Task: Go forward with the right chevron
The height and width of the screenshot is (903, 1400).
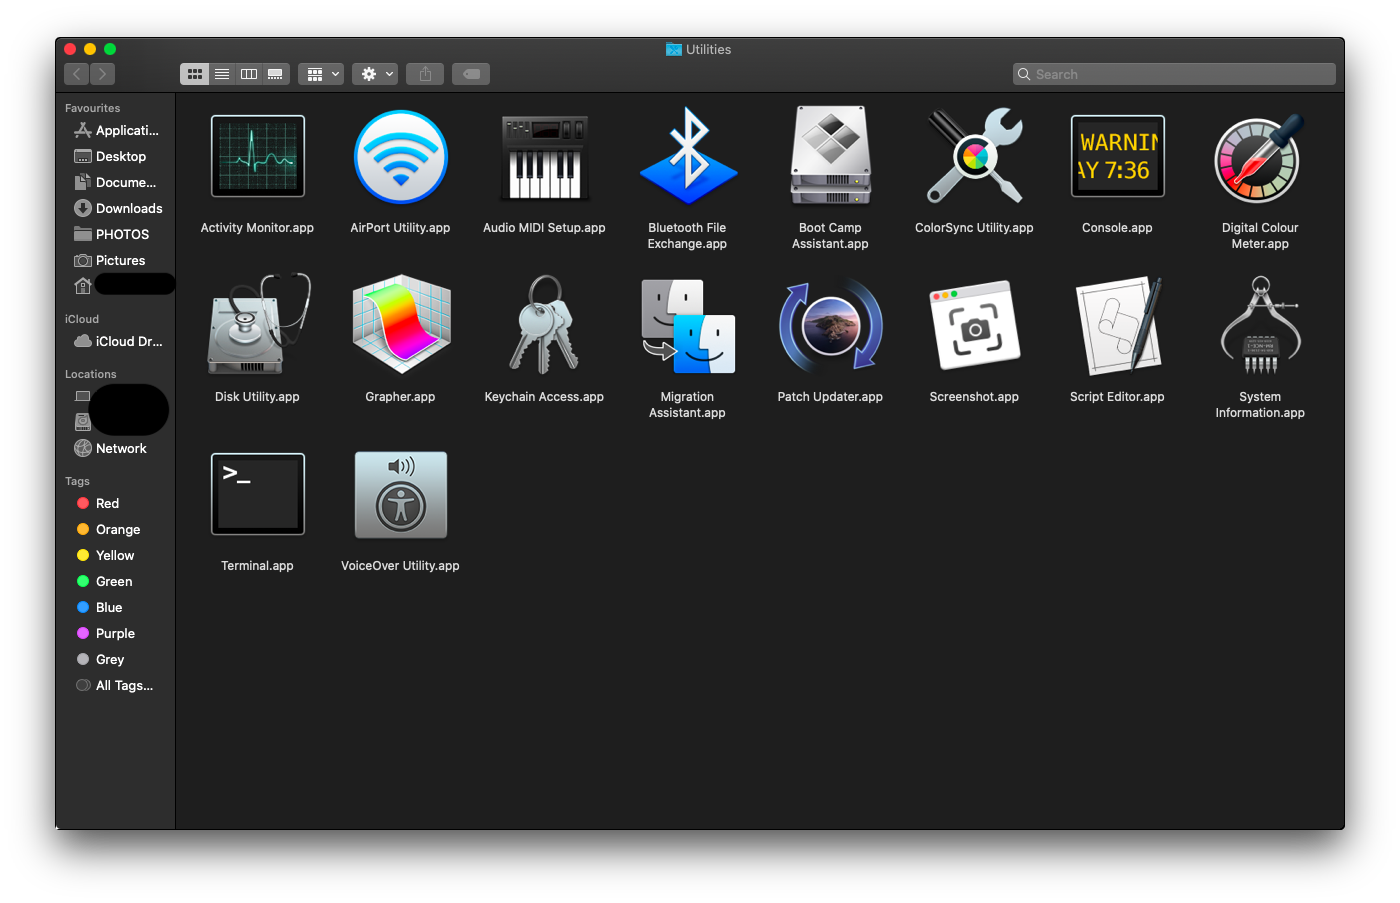Action: 102,74
